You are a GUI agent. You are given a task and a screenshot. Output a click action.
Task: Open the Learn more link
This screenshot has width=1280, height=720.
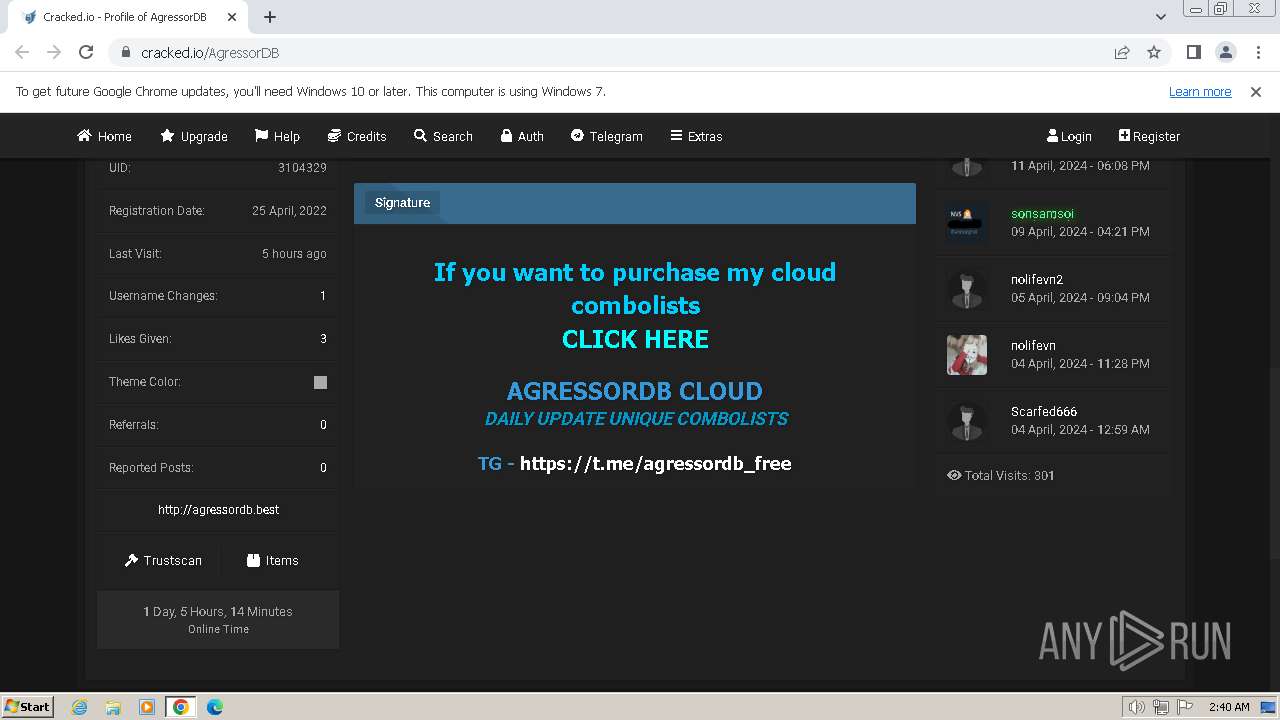point(1200,91)
